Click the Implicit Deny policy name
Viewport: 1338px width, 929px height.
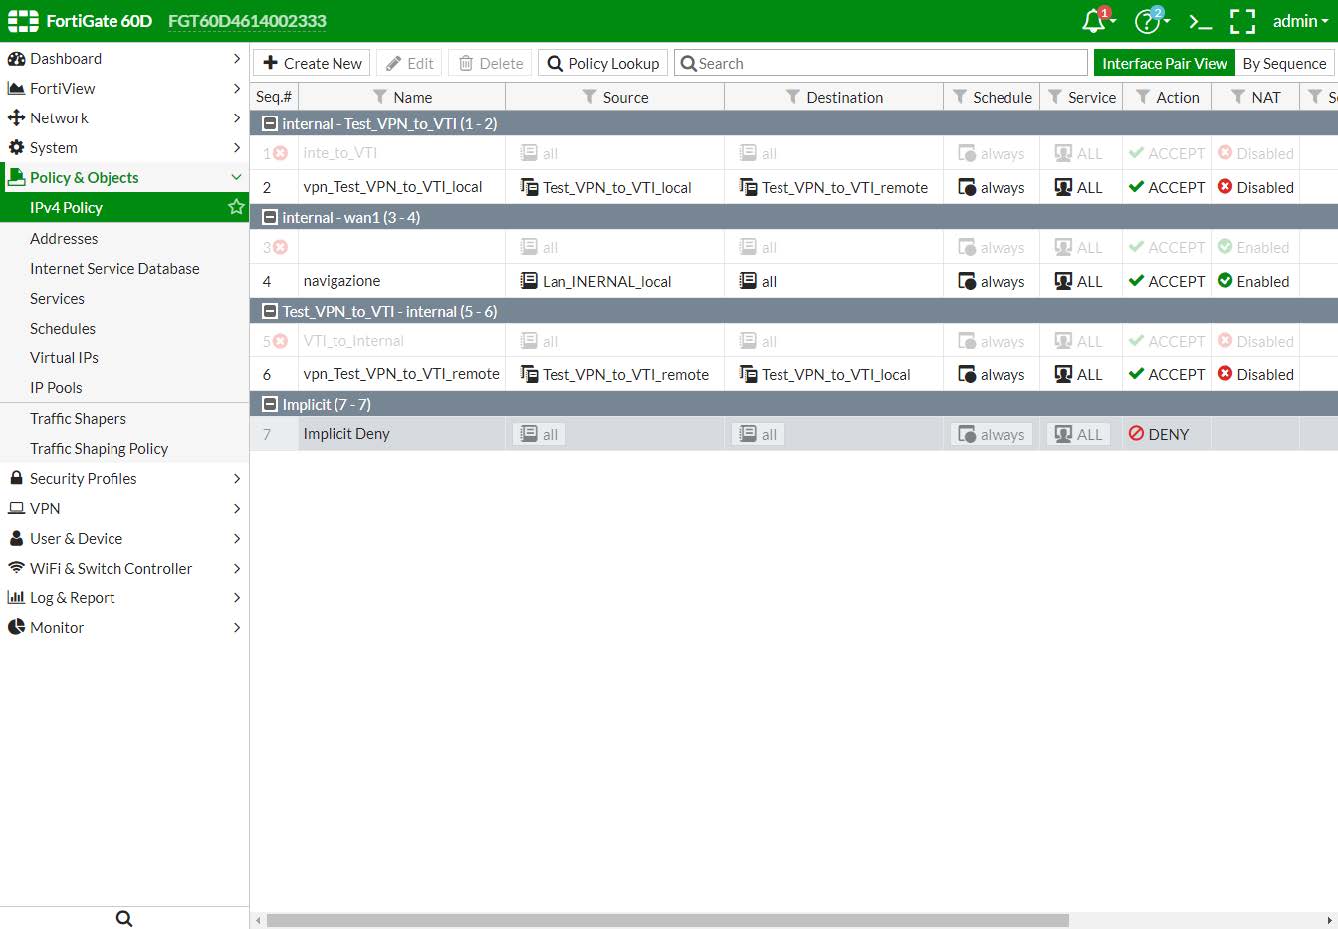[x=346, y=434]
